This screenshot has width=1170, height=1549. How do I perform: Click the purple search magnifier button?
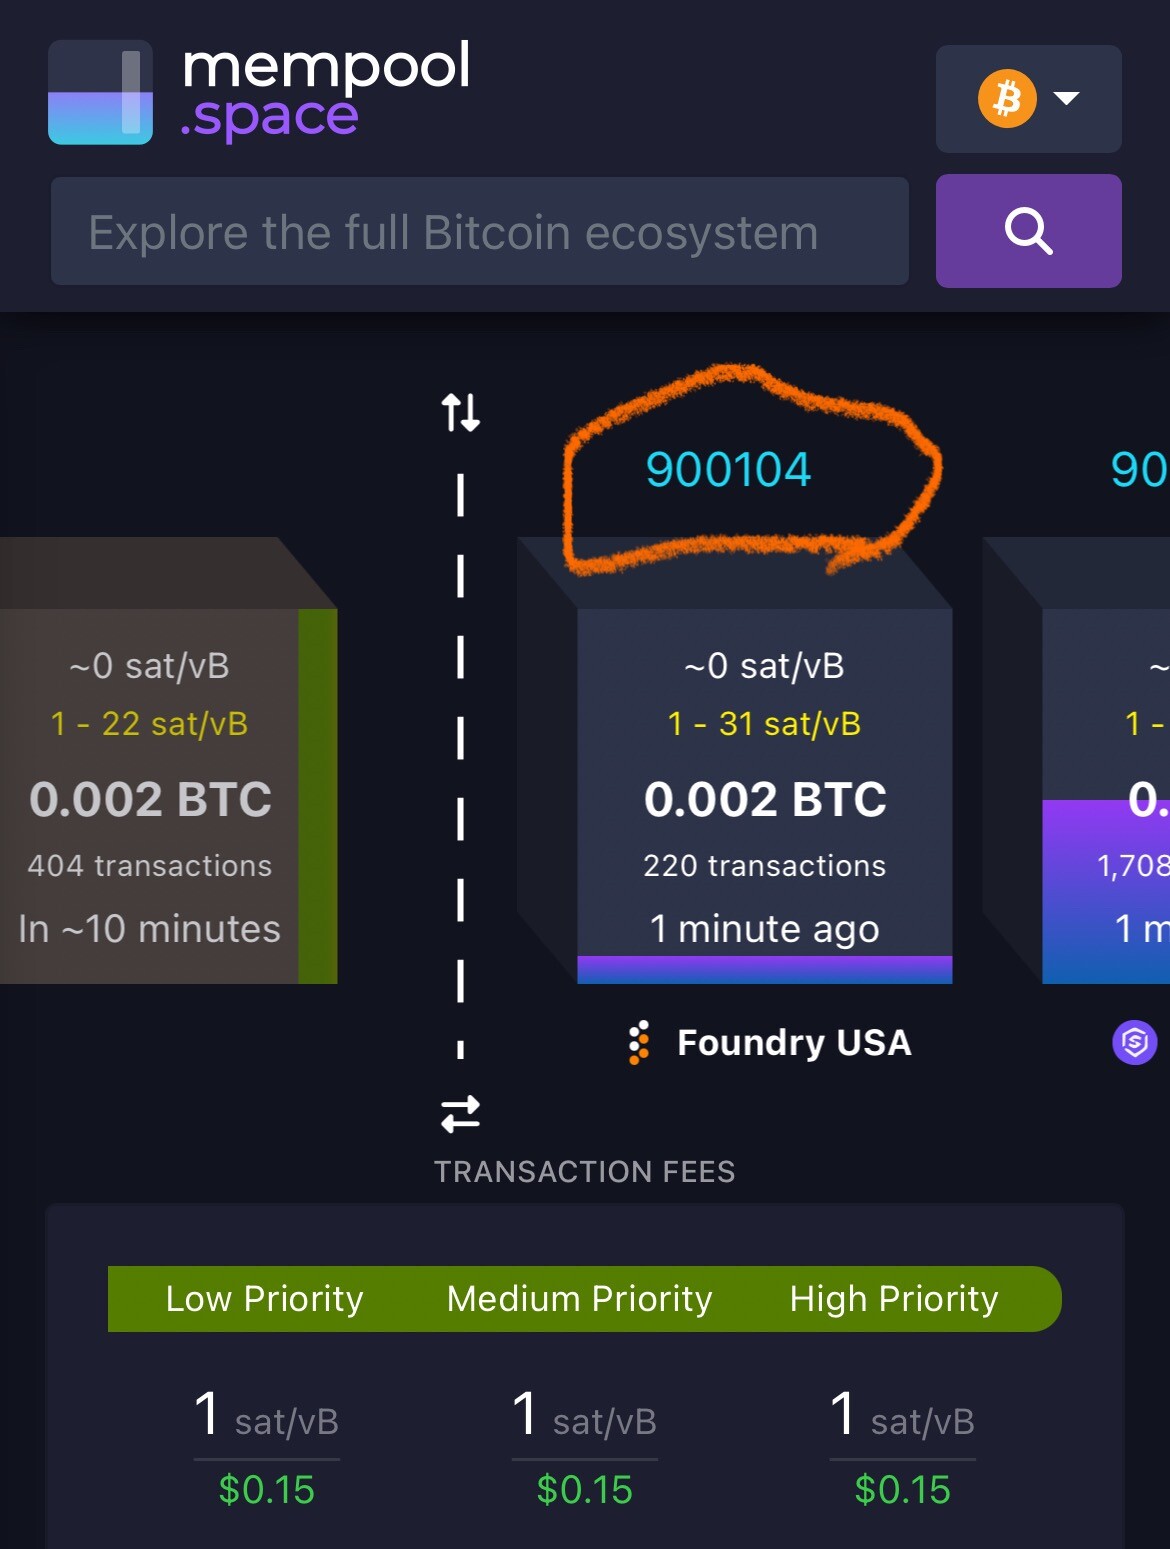click(1028, 231)
